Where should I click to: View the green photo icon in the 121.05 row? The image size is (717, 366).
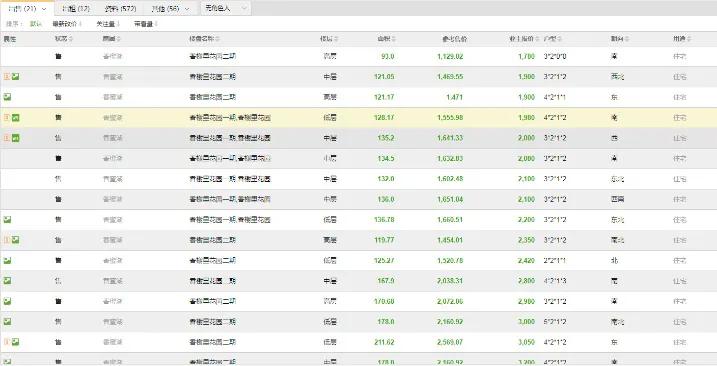point(16,77)
